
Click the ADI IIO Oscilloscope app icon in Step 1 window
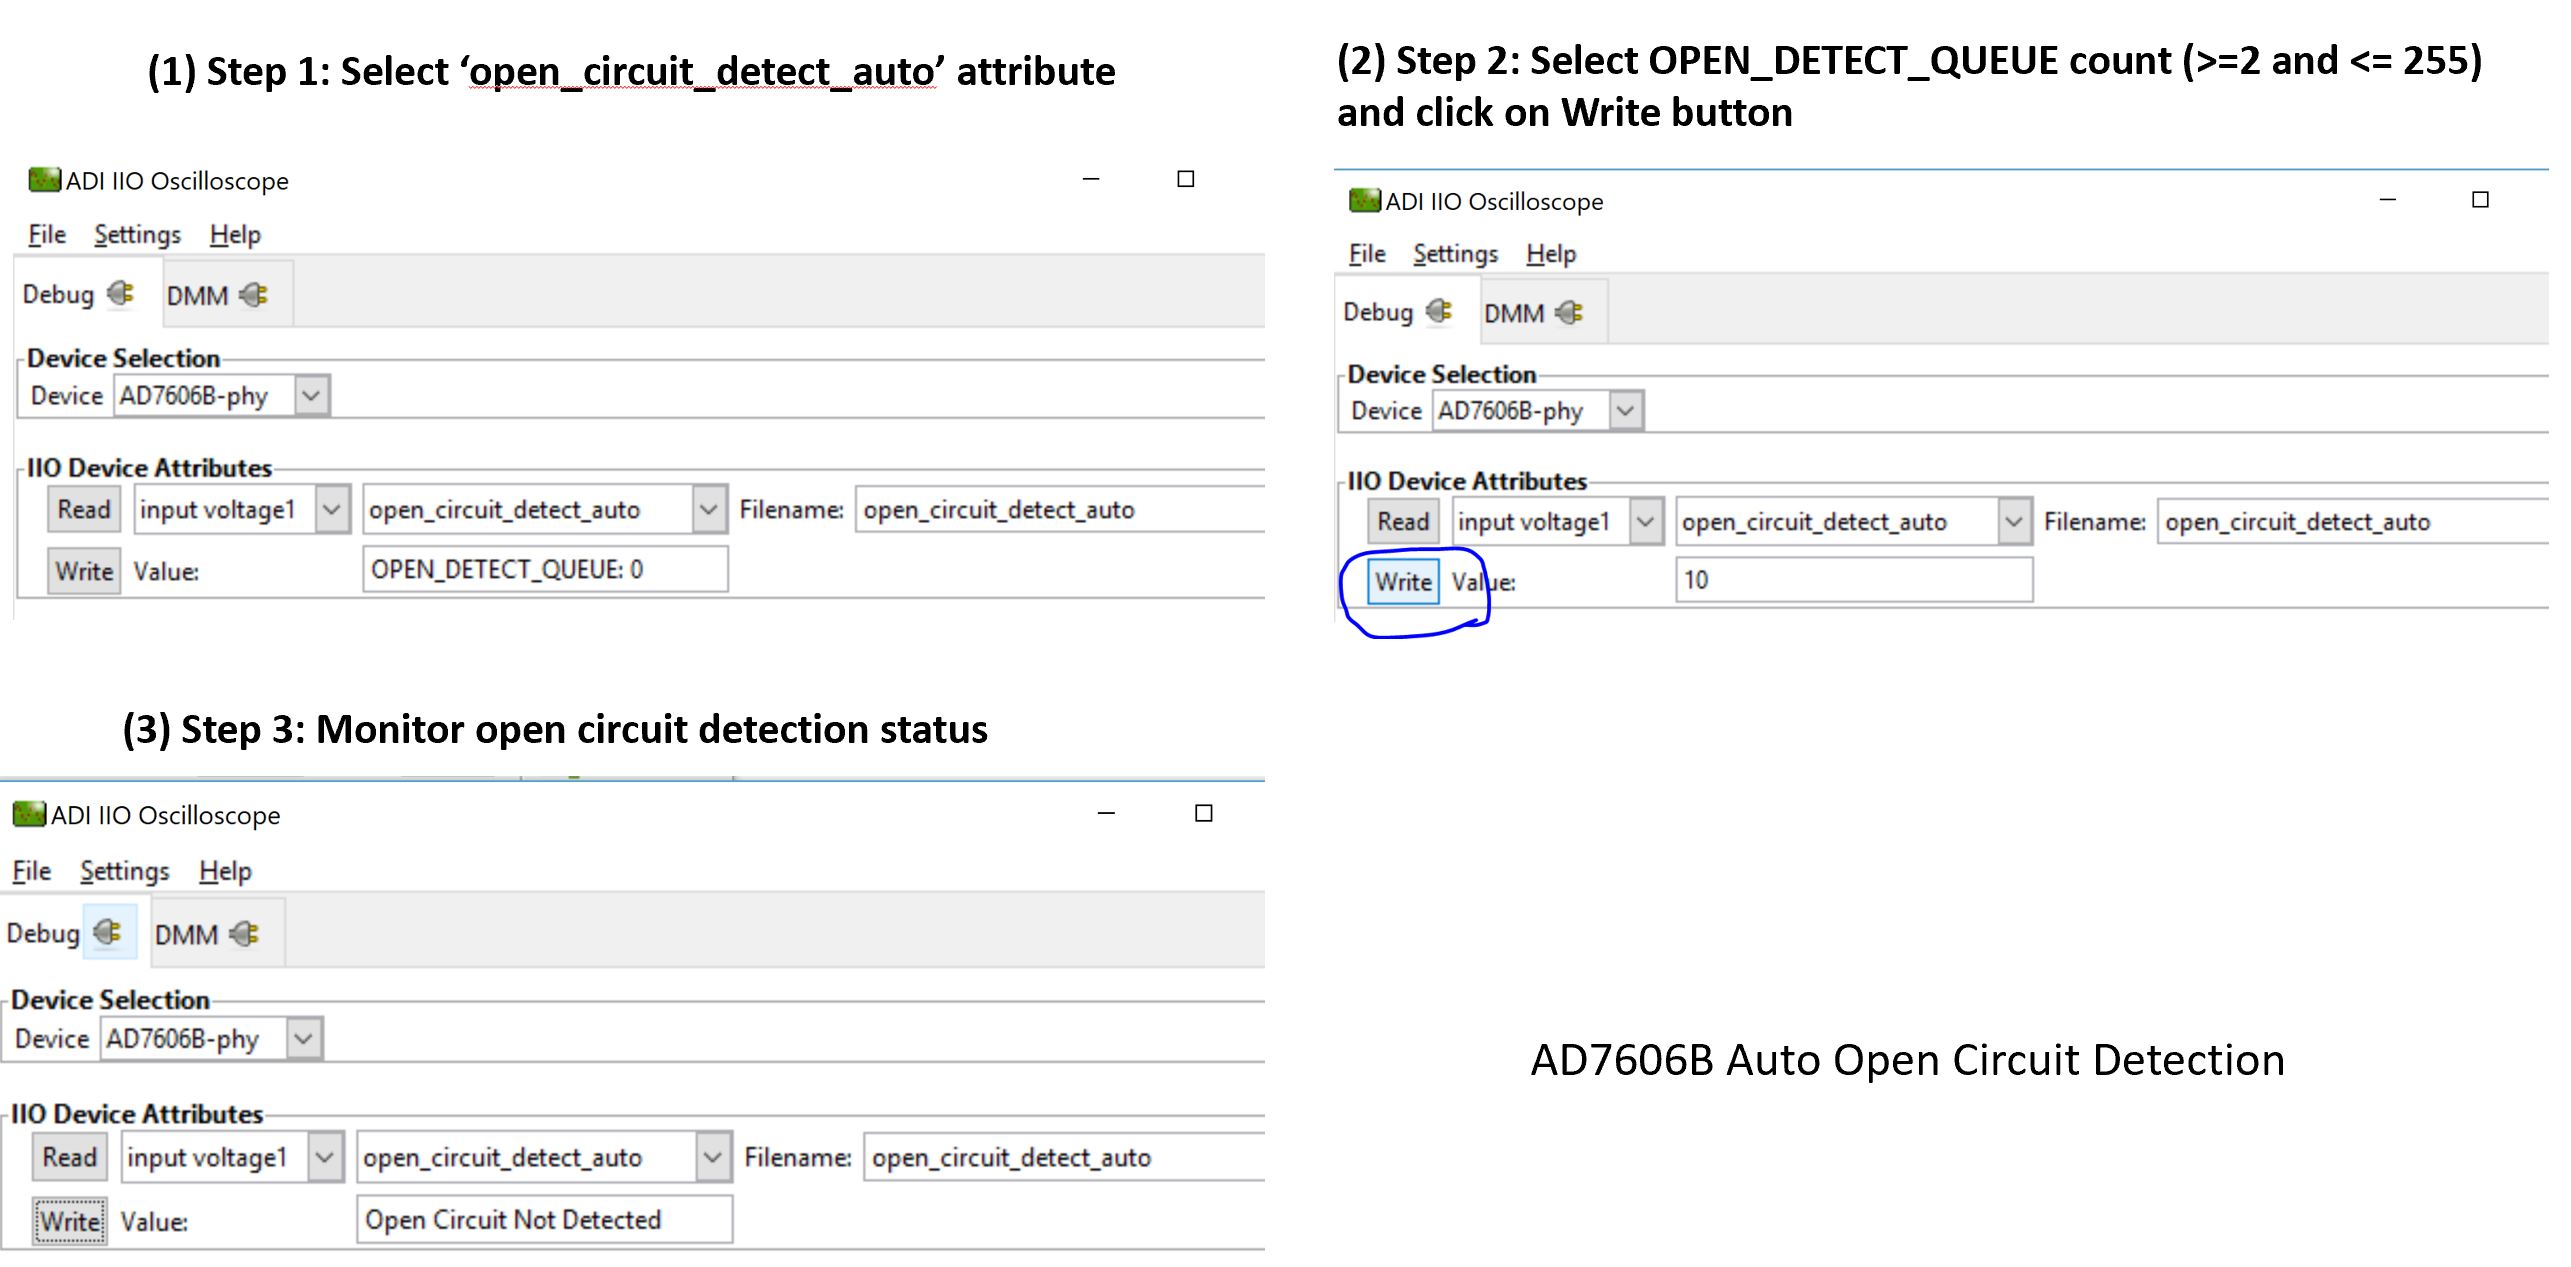(x=45, y=180)
